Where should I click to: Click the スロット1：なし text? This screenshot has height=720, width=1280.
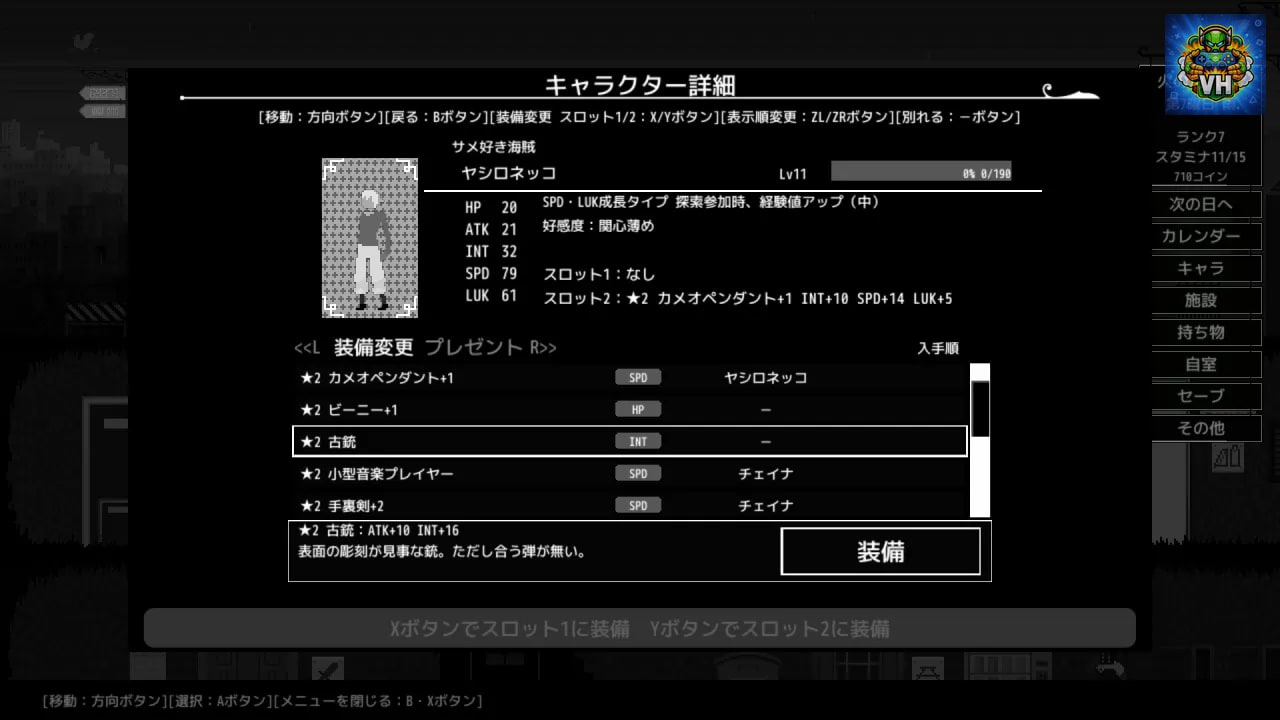coord(599,274)
